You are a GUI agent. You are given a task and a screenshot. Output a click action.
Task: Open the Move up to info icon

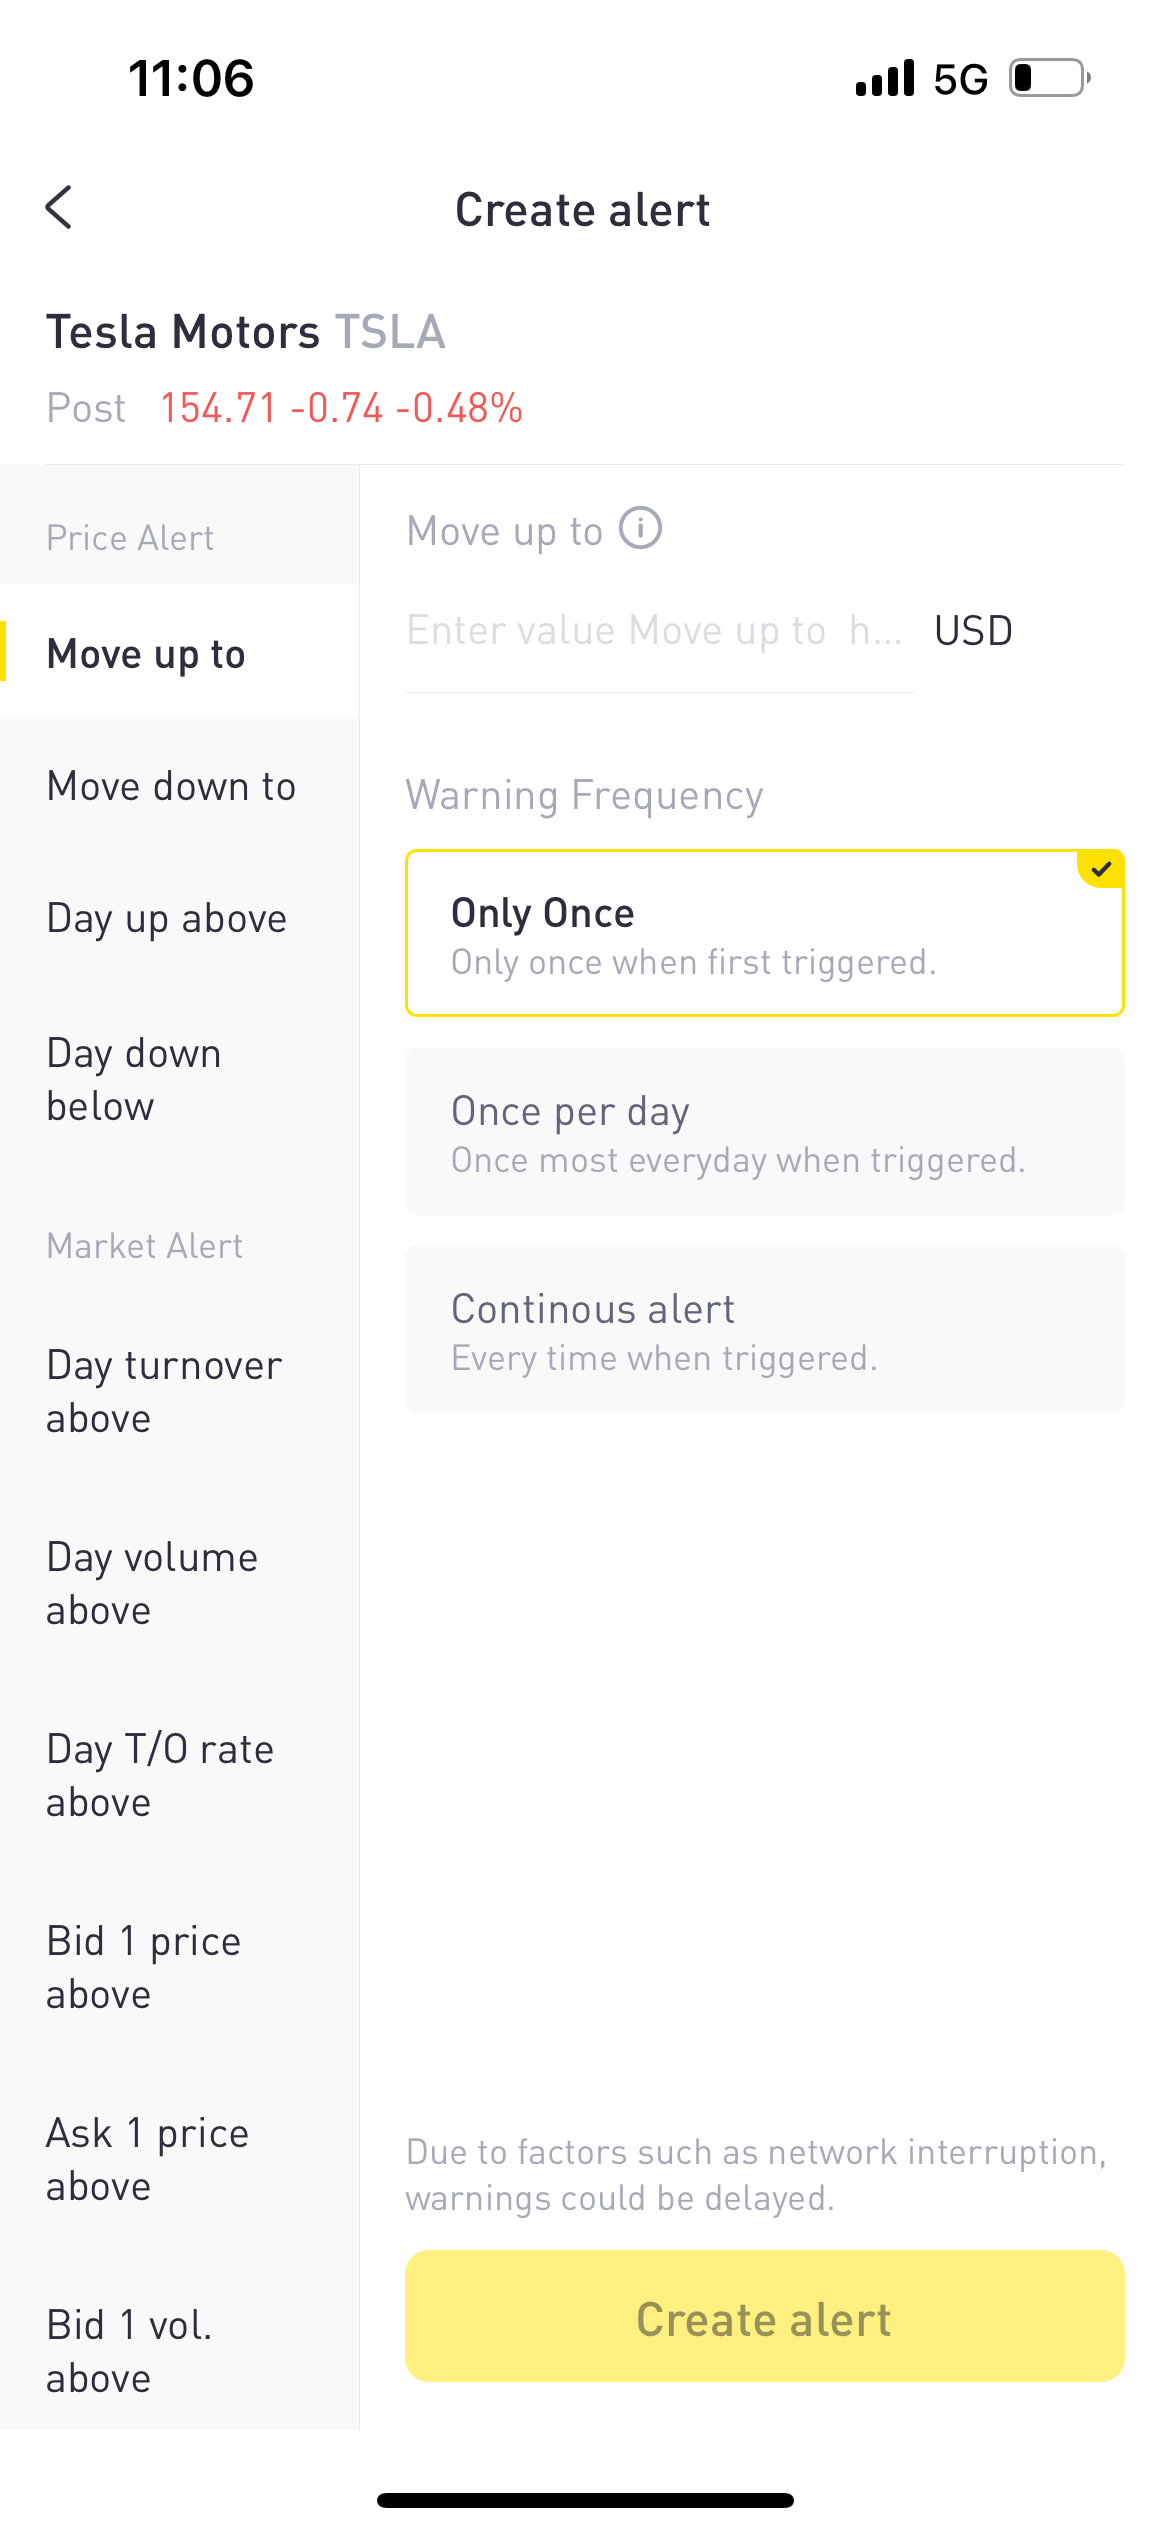(x=640, y=529)
